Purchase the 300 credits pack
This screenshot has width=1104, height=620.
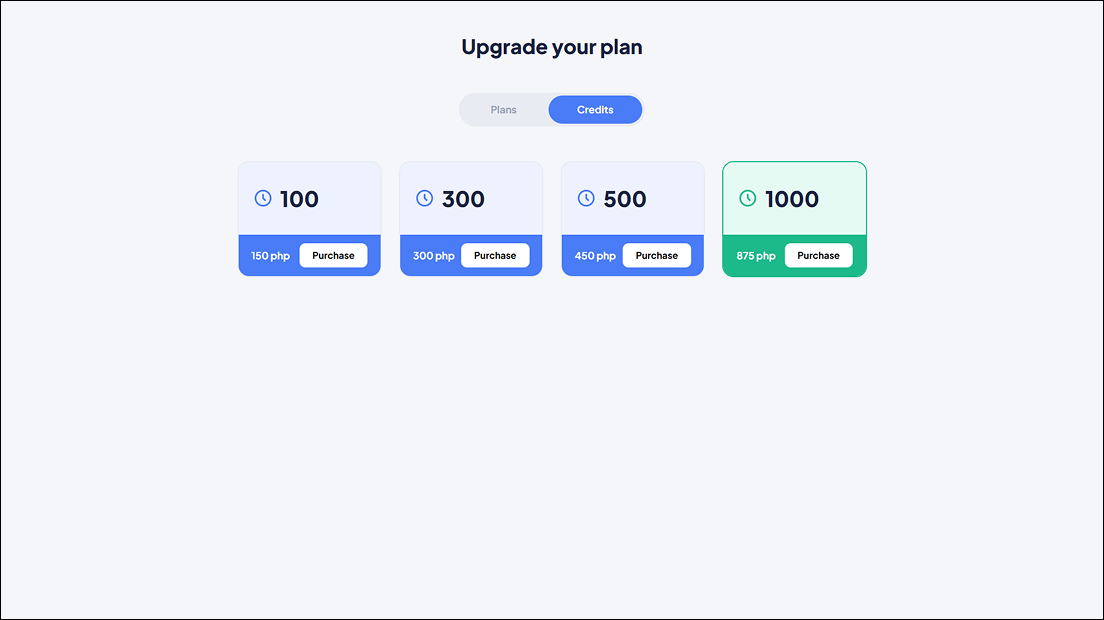click(495, 255)
